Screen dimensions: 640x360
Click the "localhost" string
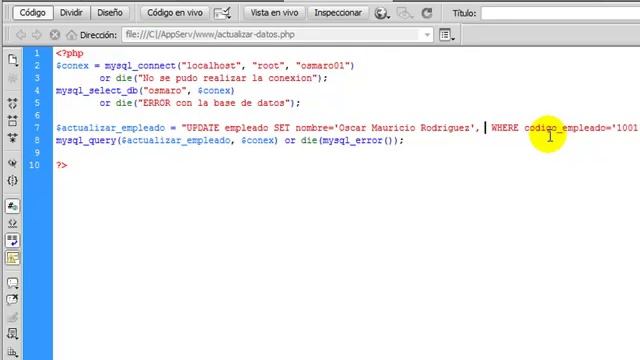(211, 66)
